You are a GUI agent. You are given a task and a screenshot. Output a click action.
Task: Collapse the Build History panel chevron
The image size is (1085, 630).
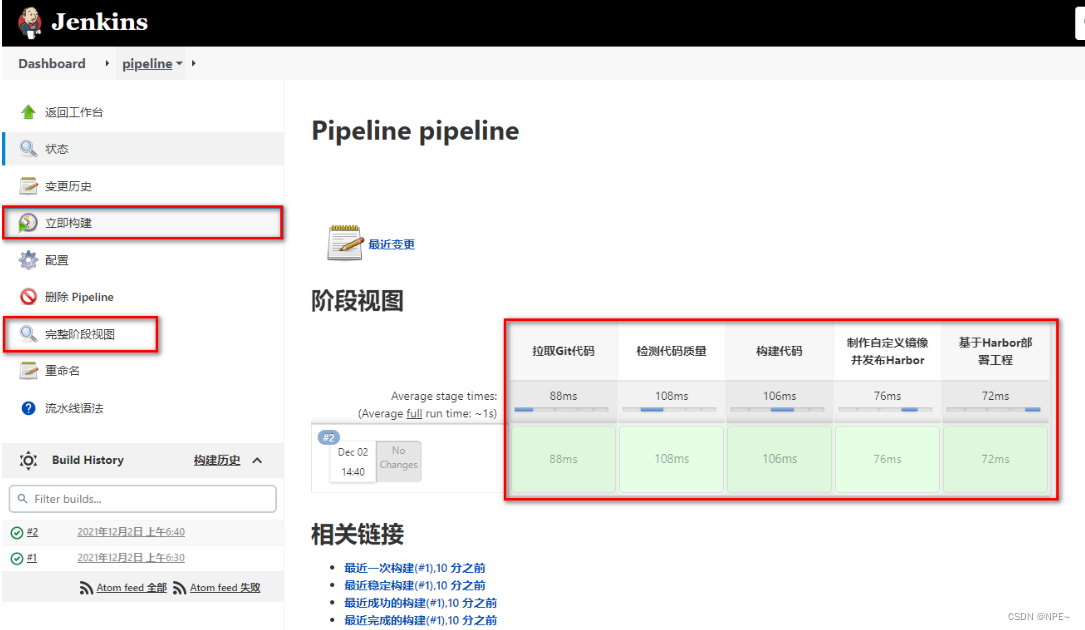pos(257,460)
